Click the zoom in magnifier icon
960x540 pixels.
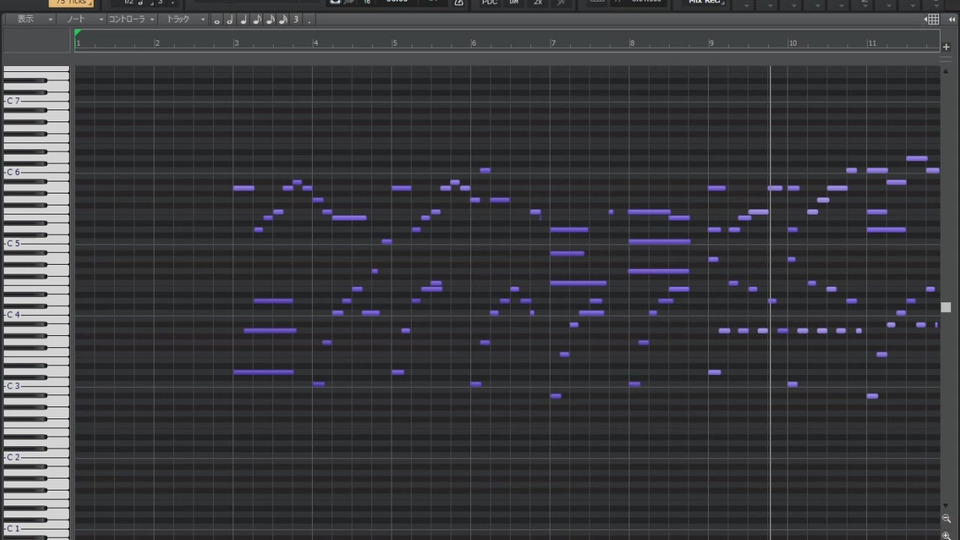coord(946,535)
